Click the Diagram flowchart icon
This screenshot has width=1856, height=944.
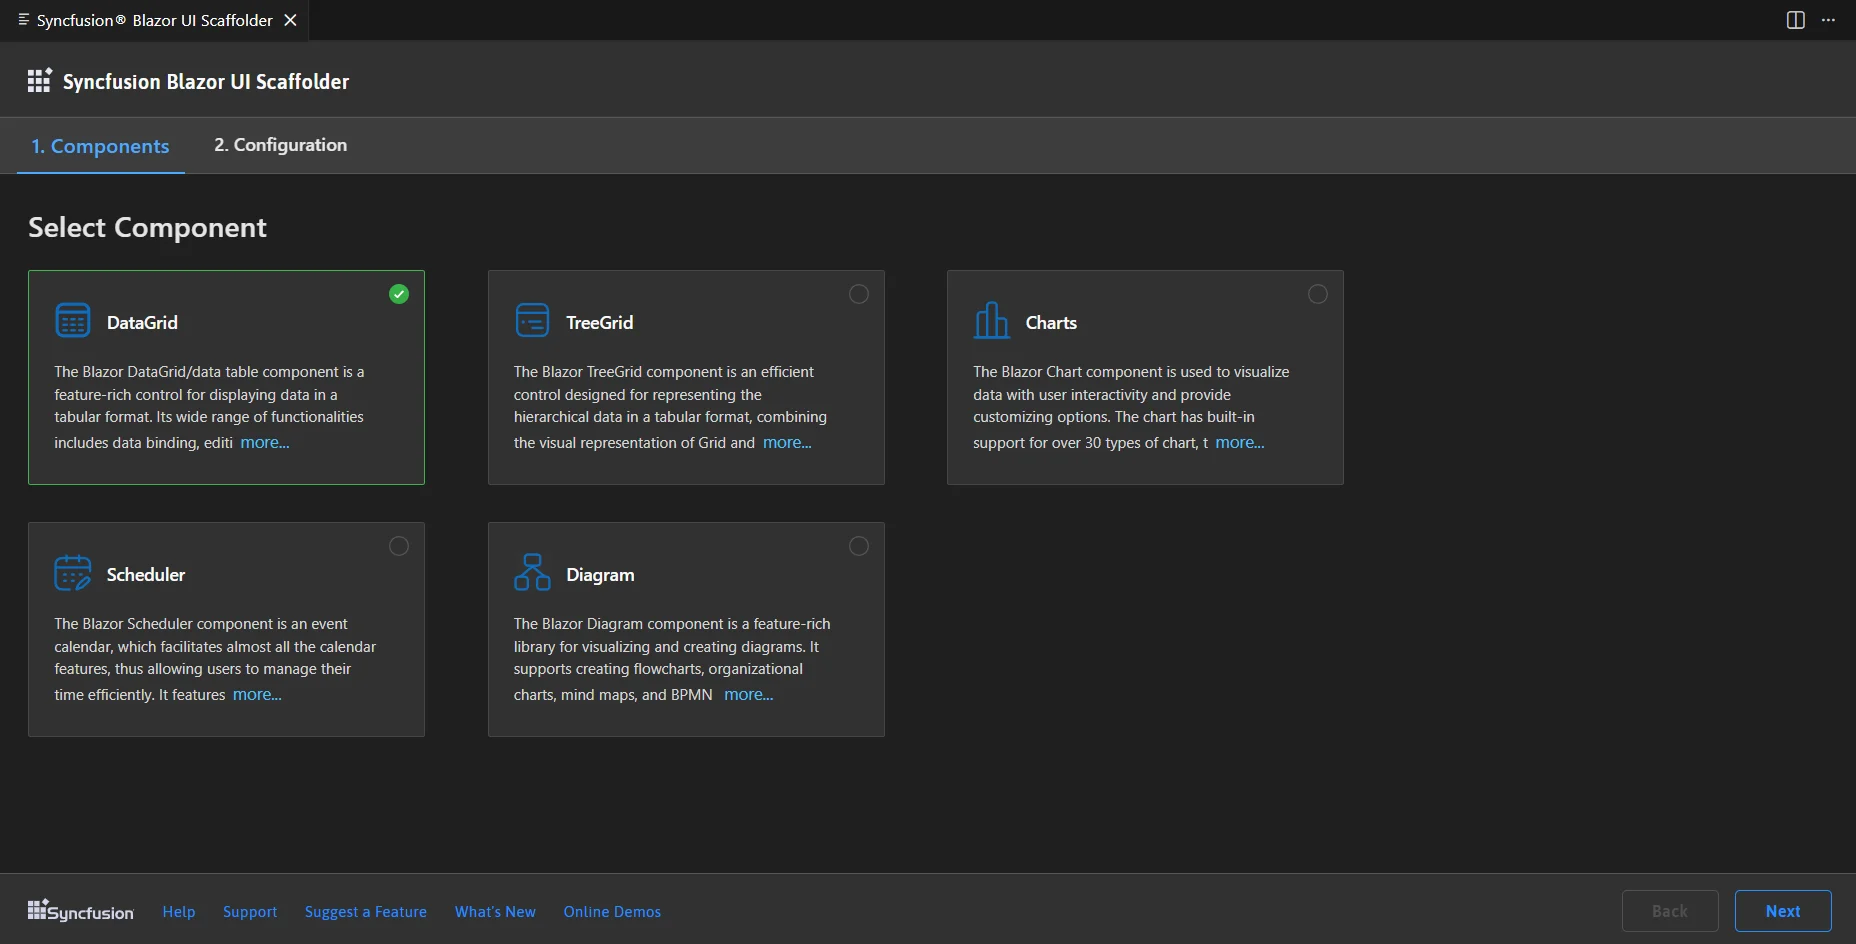coord(532,573)
